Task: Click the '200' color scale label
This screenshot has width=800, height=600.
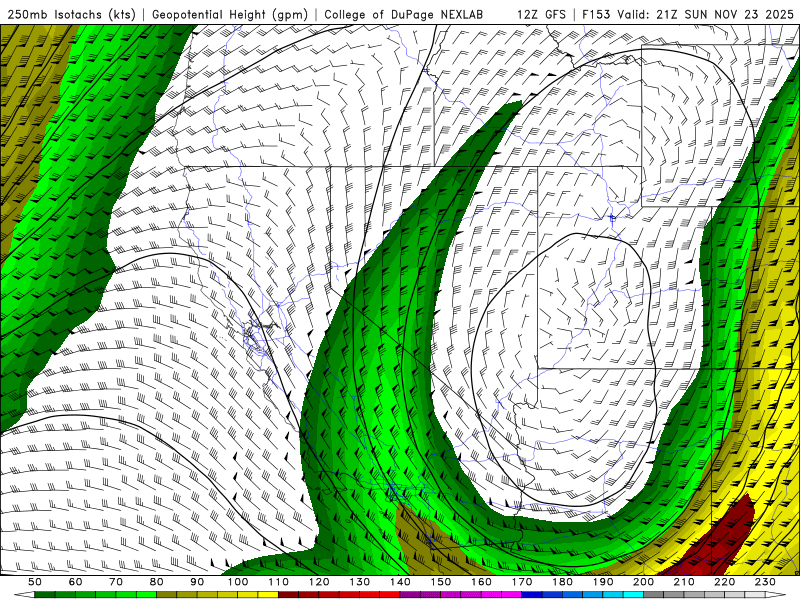Action: click(643, 582)
